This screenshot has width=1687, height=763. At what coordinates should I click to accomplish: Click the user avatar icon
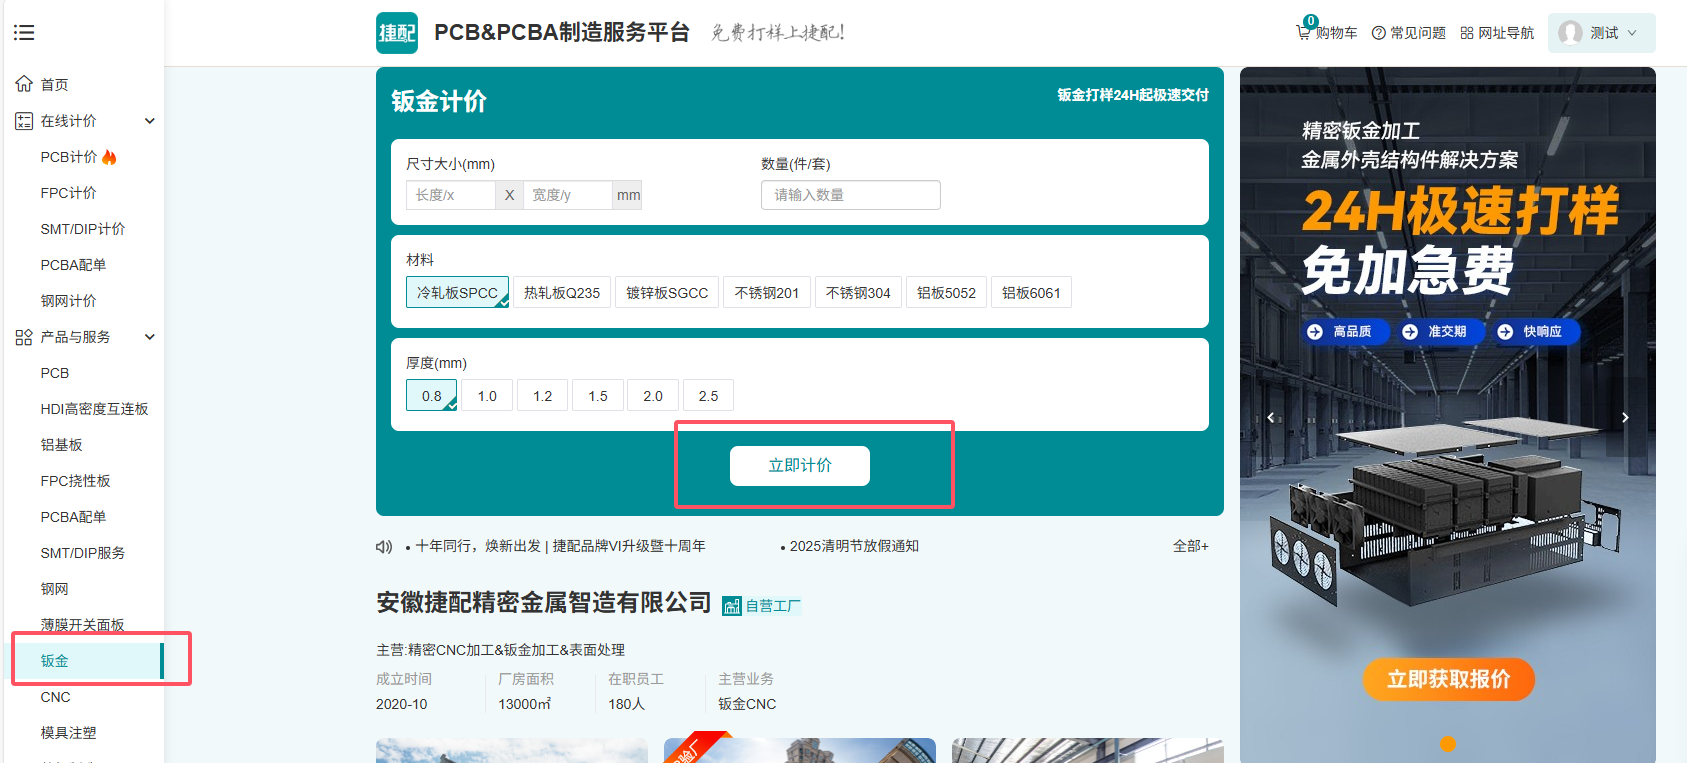(1570, 33)
